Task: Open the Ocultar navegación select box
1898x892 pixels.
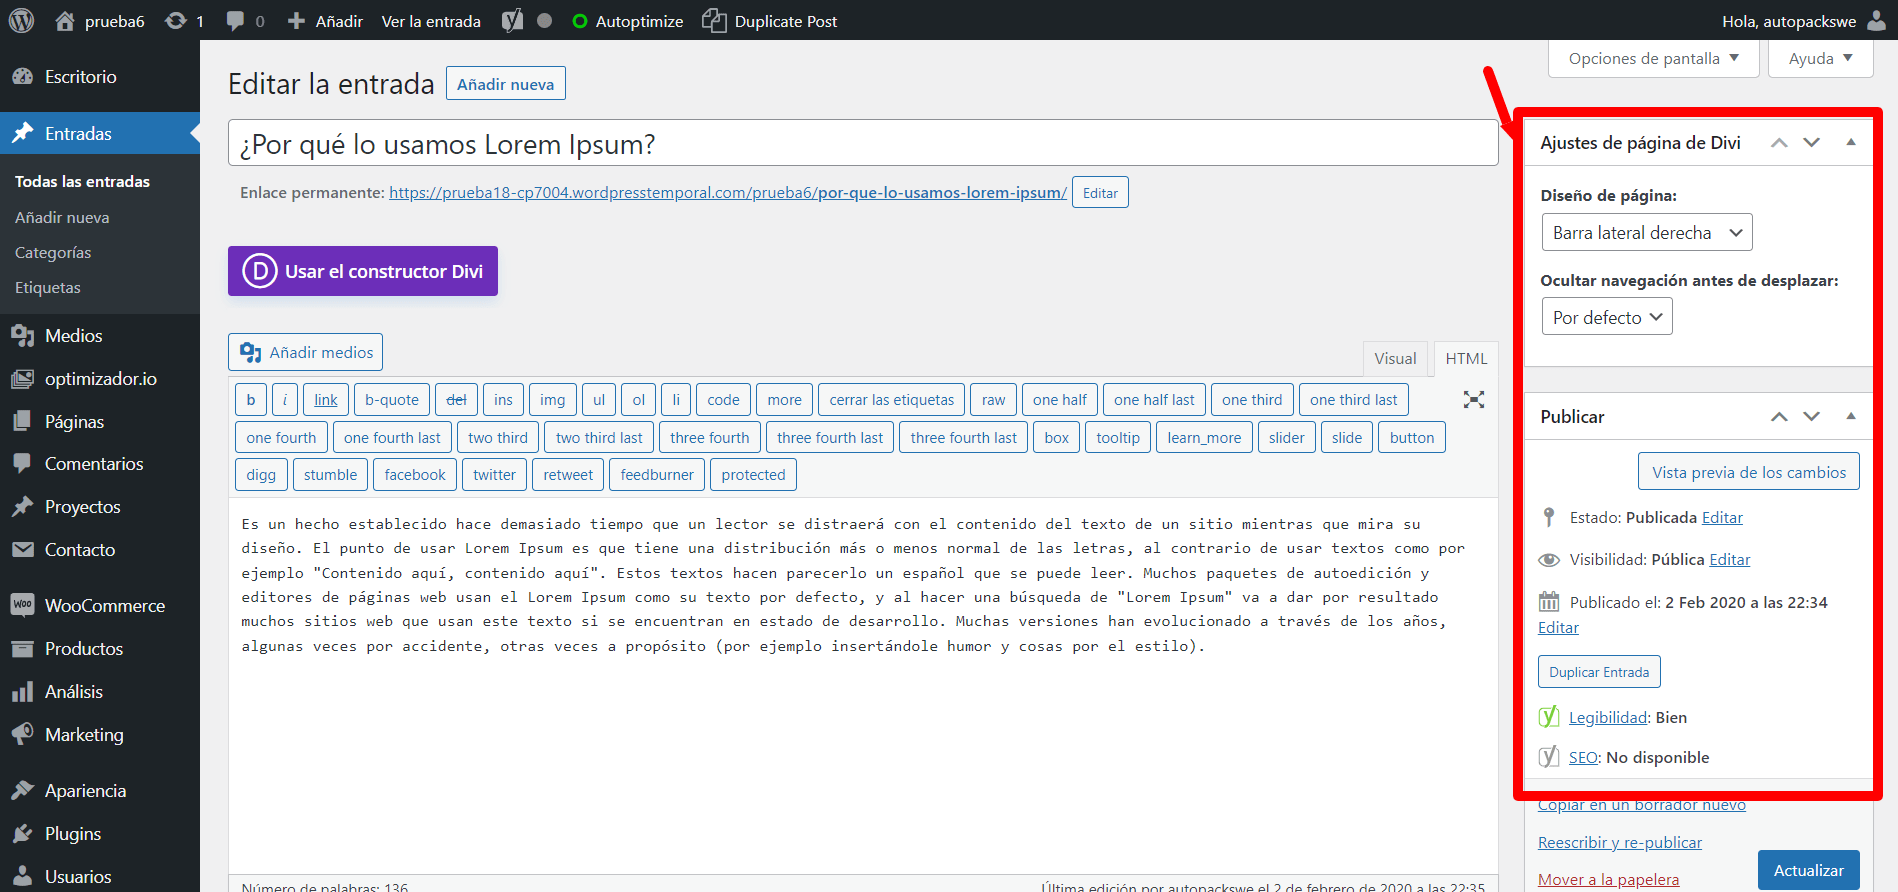Action: (x=1607, y=317)
